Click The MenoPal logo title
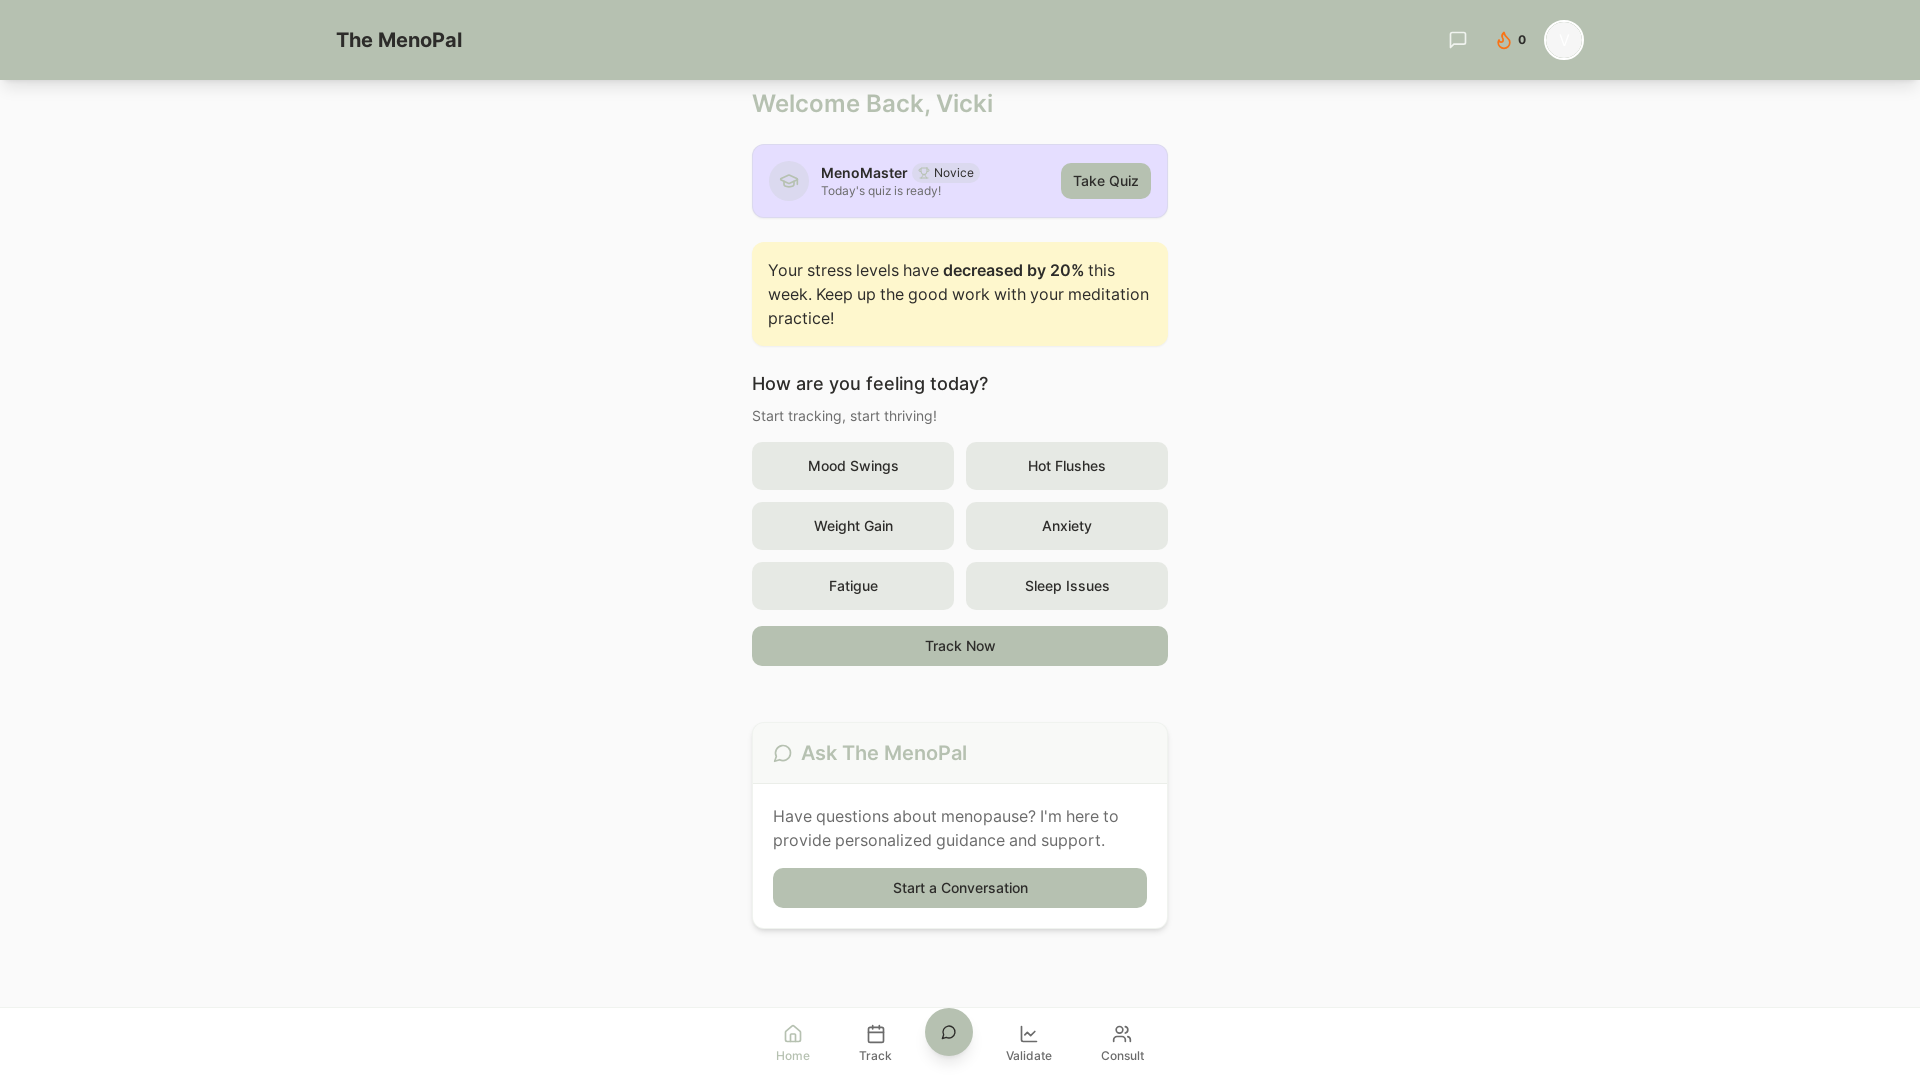 point(399,40)
